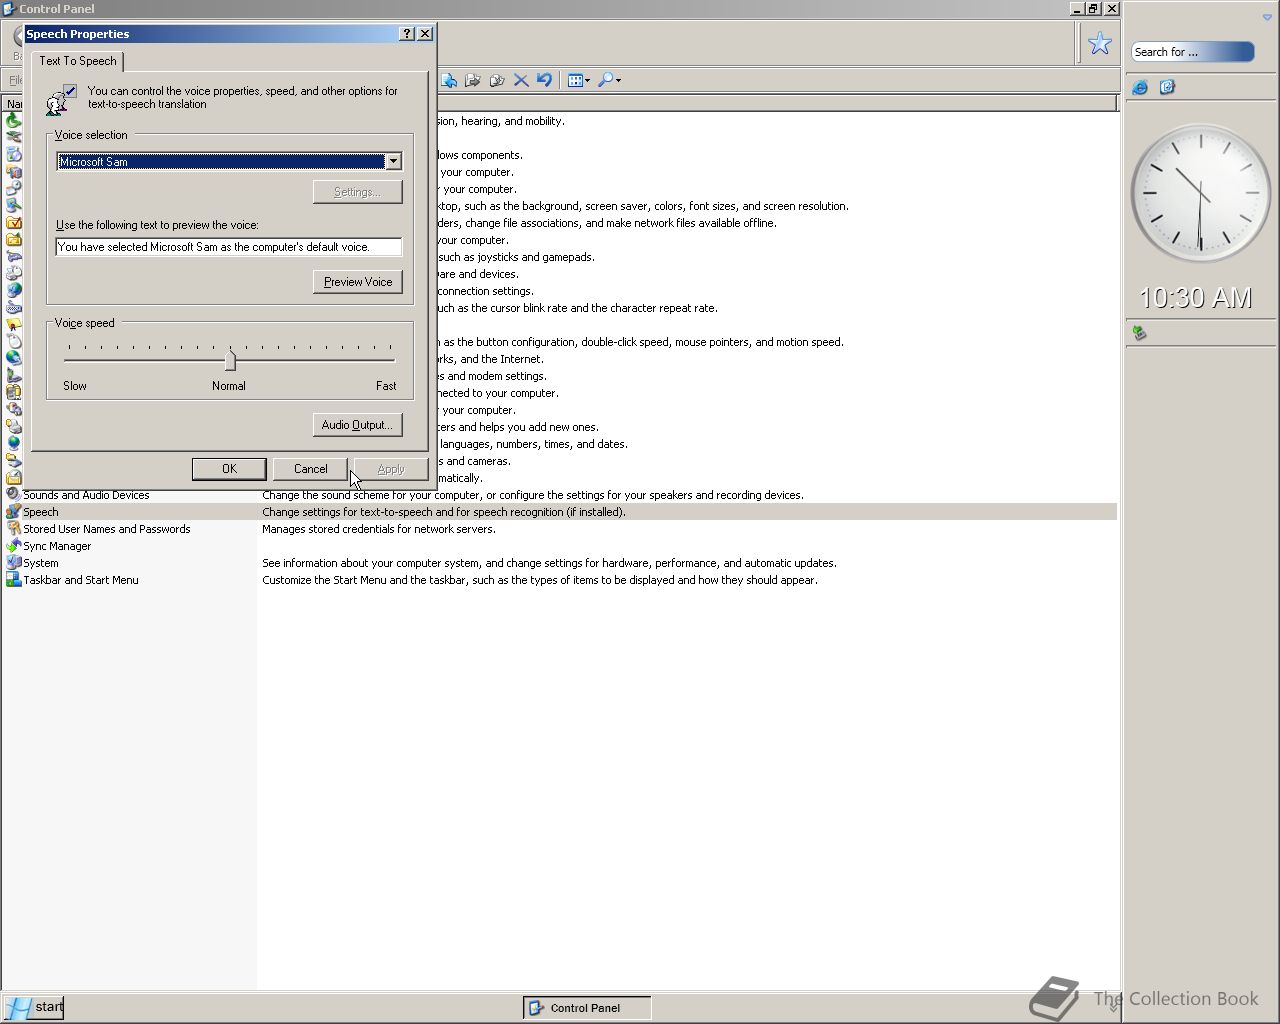Select the 'System' list entry
The height and width of the screenshot is (1024, 1280).
41,563
